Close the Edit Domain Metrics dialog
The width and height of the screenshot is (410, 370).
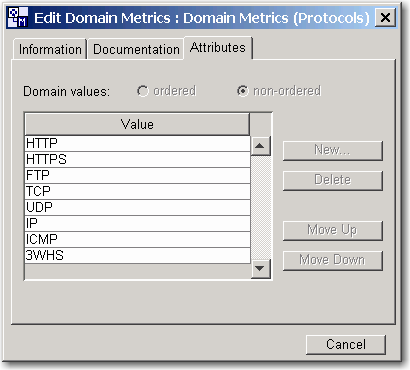(x=385, y=17)
